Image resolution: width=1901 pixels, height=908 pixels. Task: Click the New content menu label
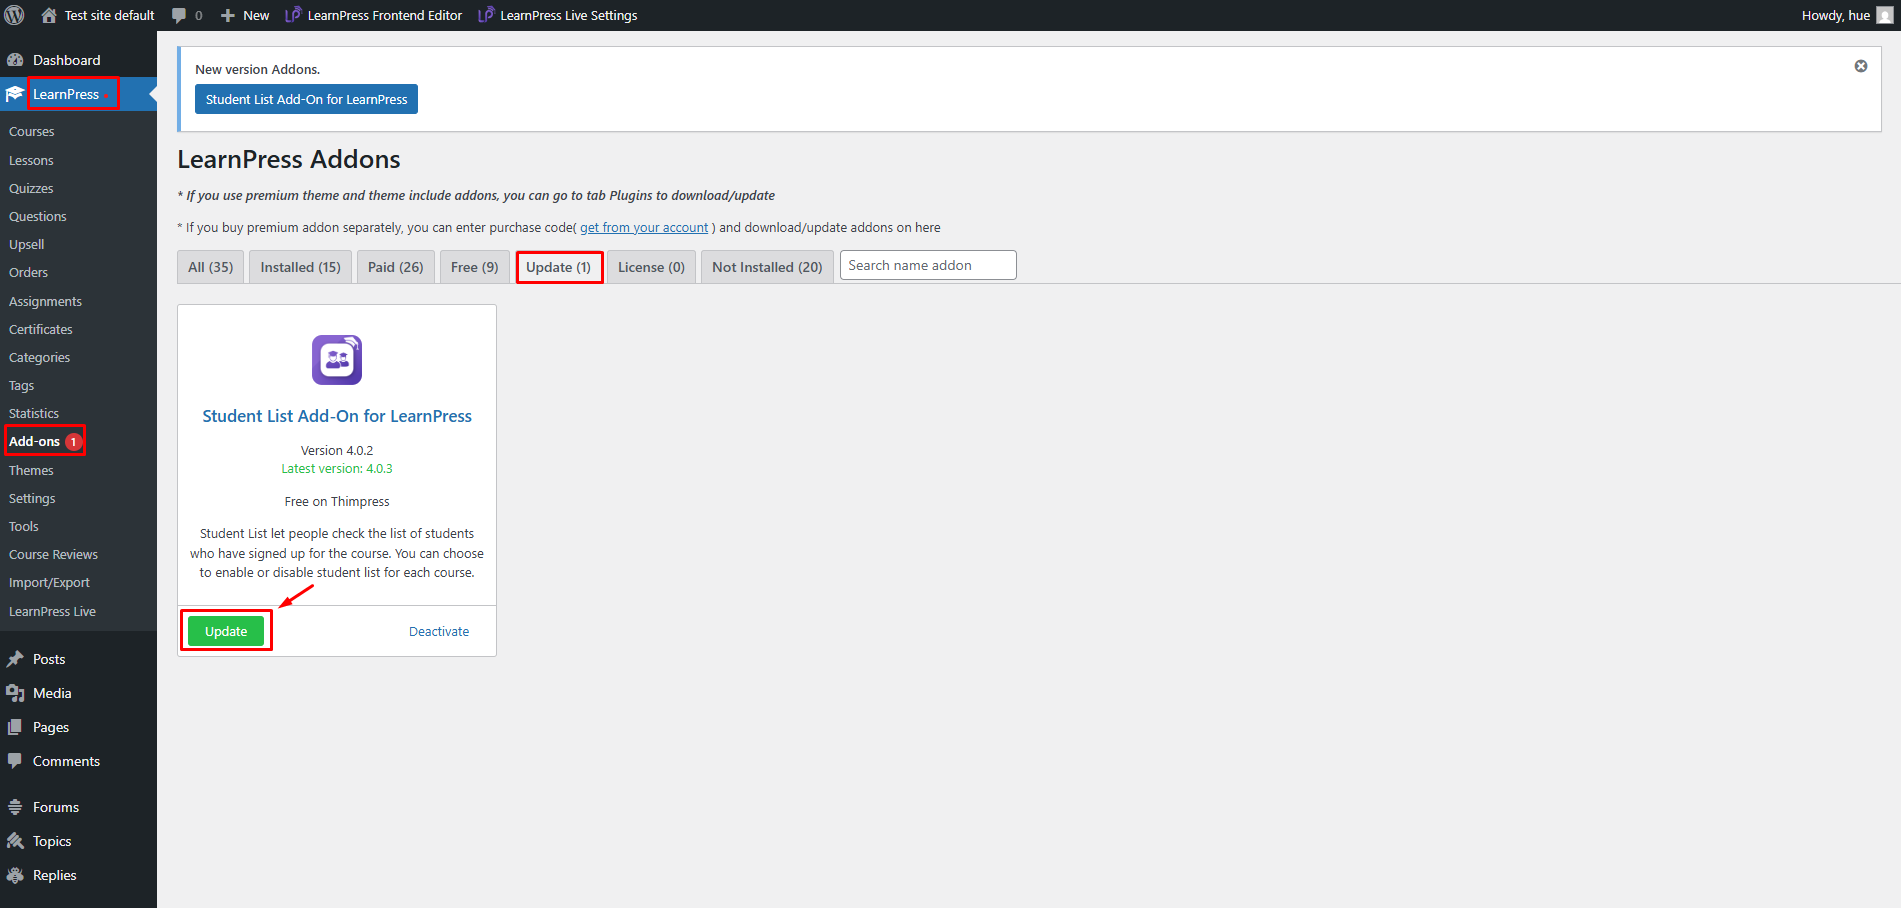pos(256,15)
